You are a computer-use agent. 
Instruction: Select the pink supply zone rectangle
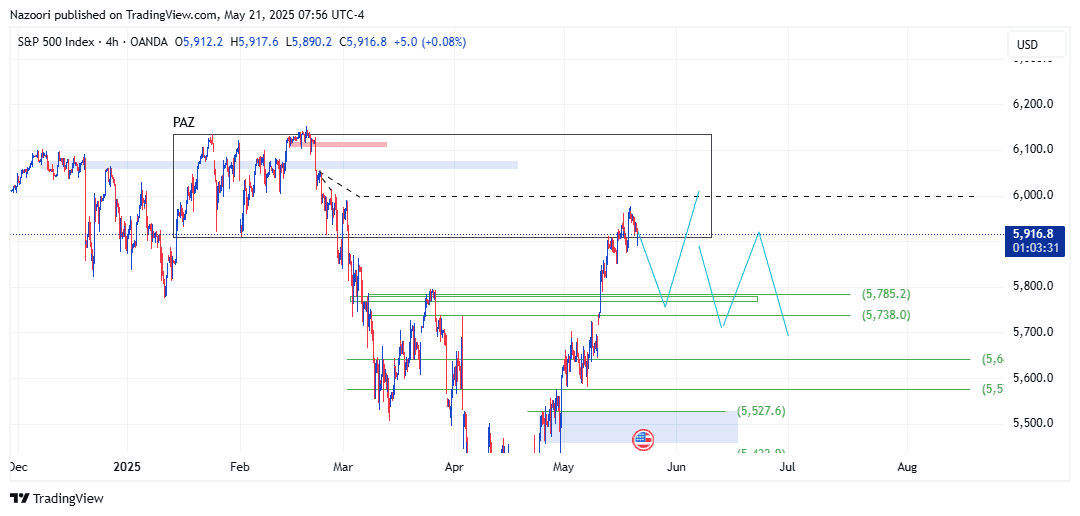click(338, 144)
